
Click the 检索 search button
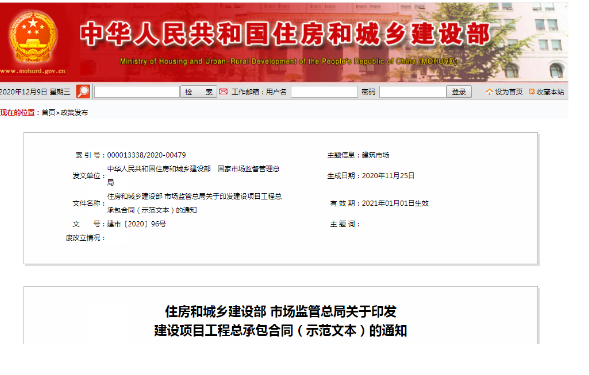[x=199, y=92]
